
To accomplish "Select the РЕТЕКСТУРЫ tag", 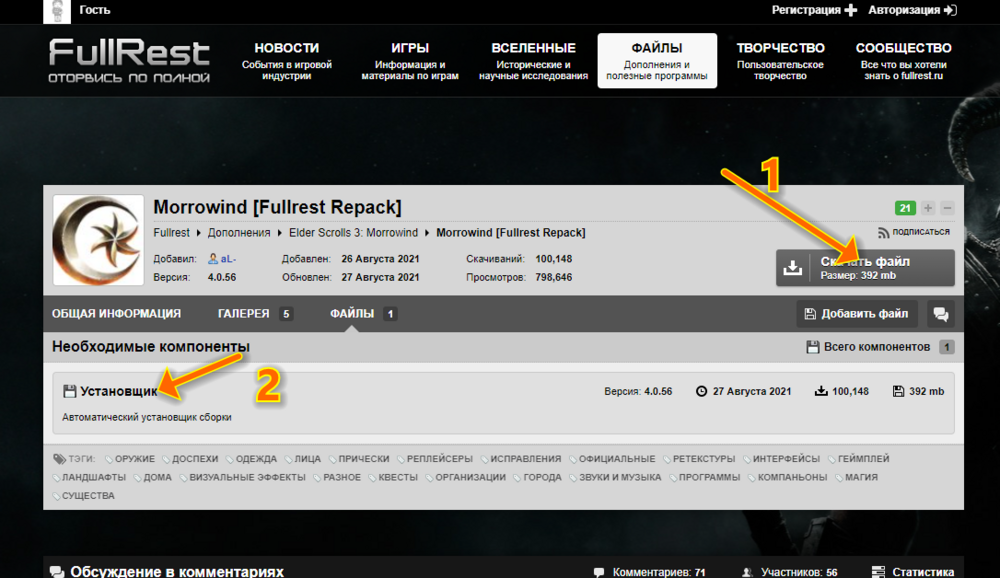I will click(704, 459).
